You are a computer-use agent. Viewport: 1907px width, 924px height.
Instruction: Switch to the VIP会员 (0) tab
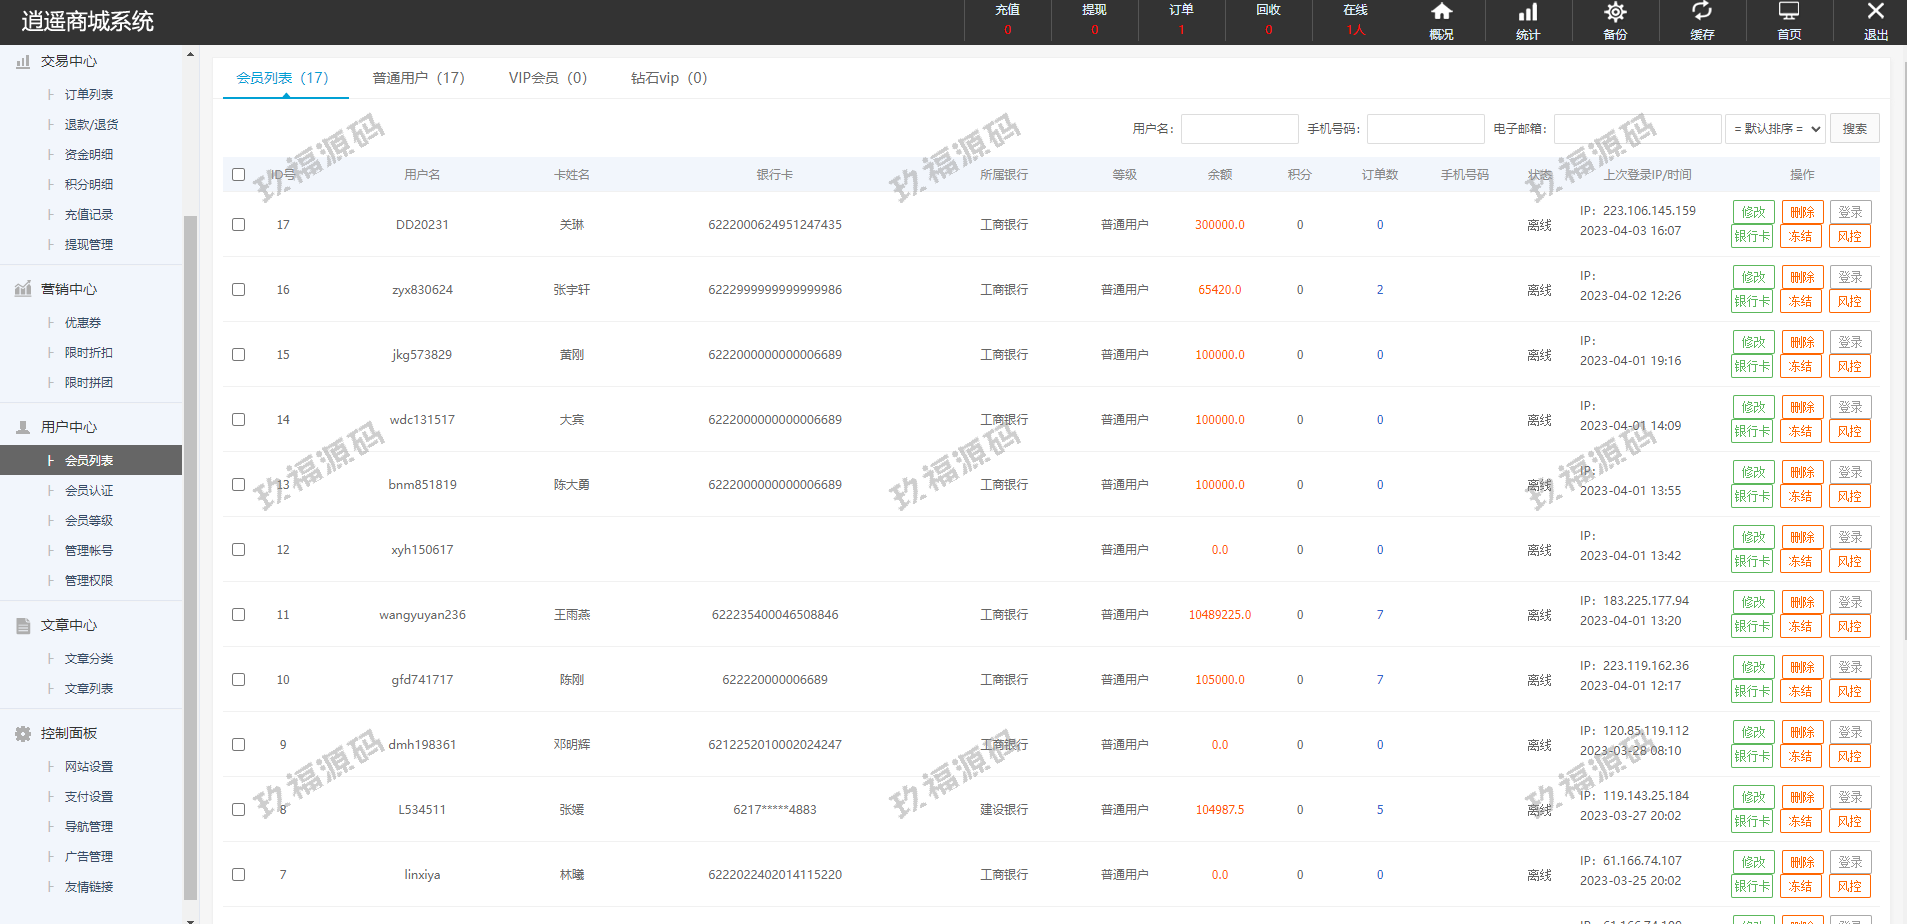(x=547, y=78)
